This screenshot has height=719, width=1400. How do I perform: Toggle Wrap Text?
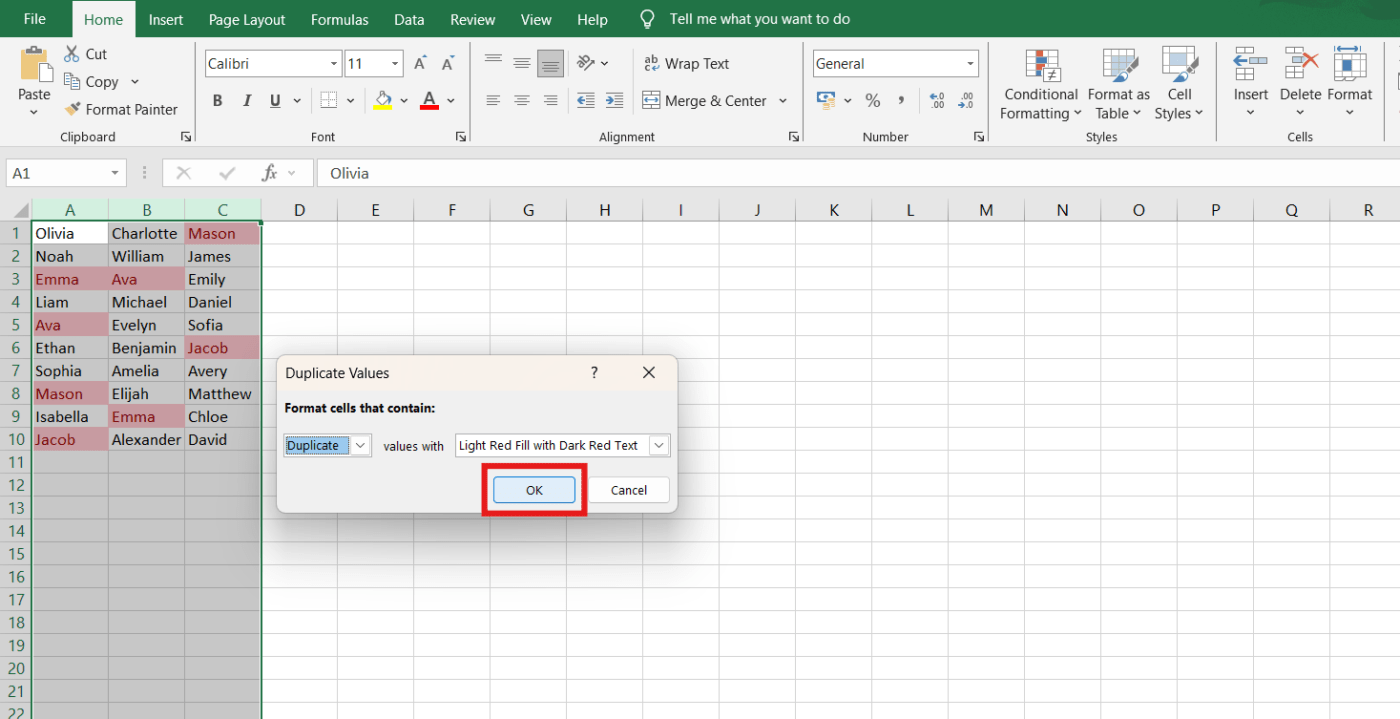(686, 63)
